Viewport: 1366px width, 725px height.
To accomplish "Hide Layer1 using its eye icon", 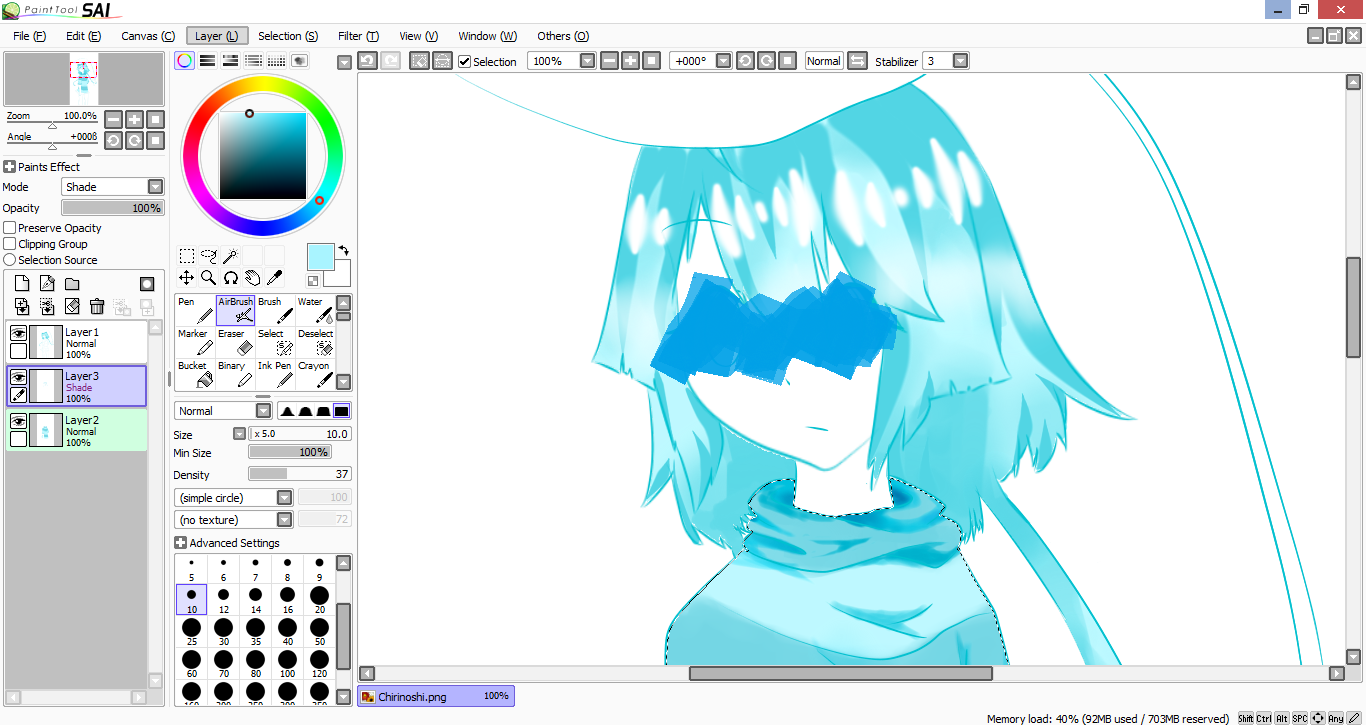I will click(x=18, y=334).
